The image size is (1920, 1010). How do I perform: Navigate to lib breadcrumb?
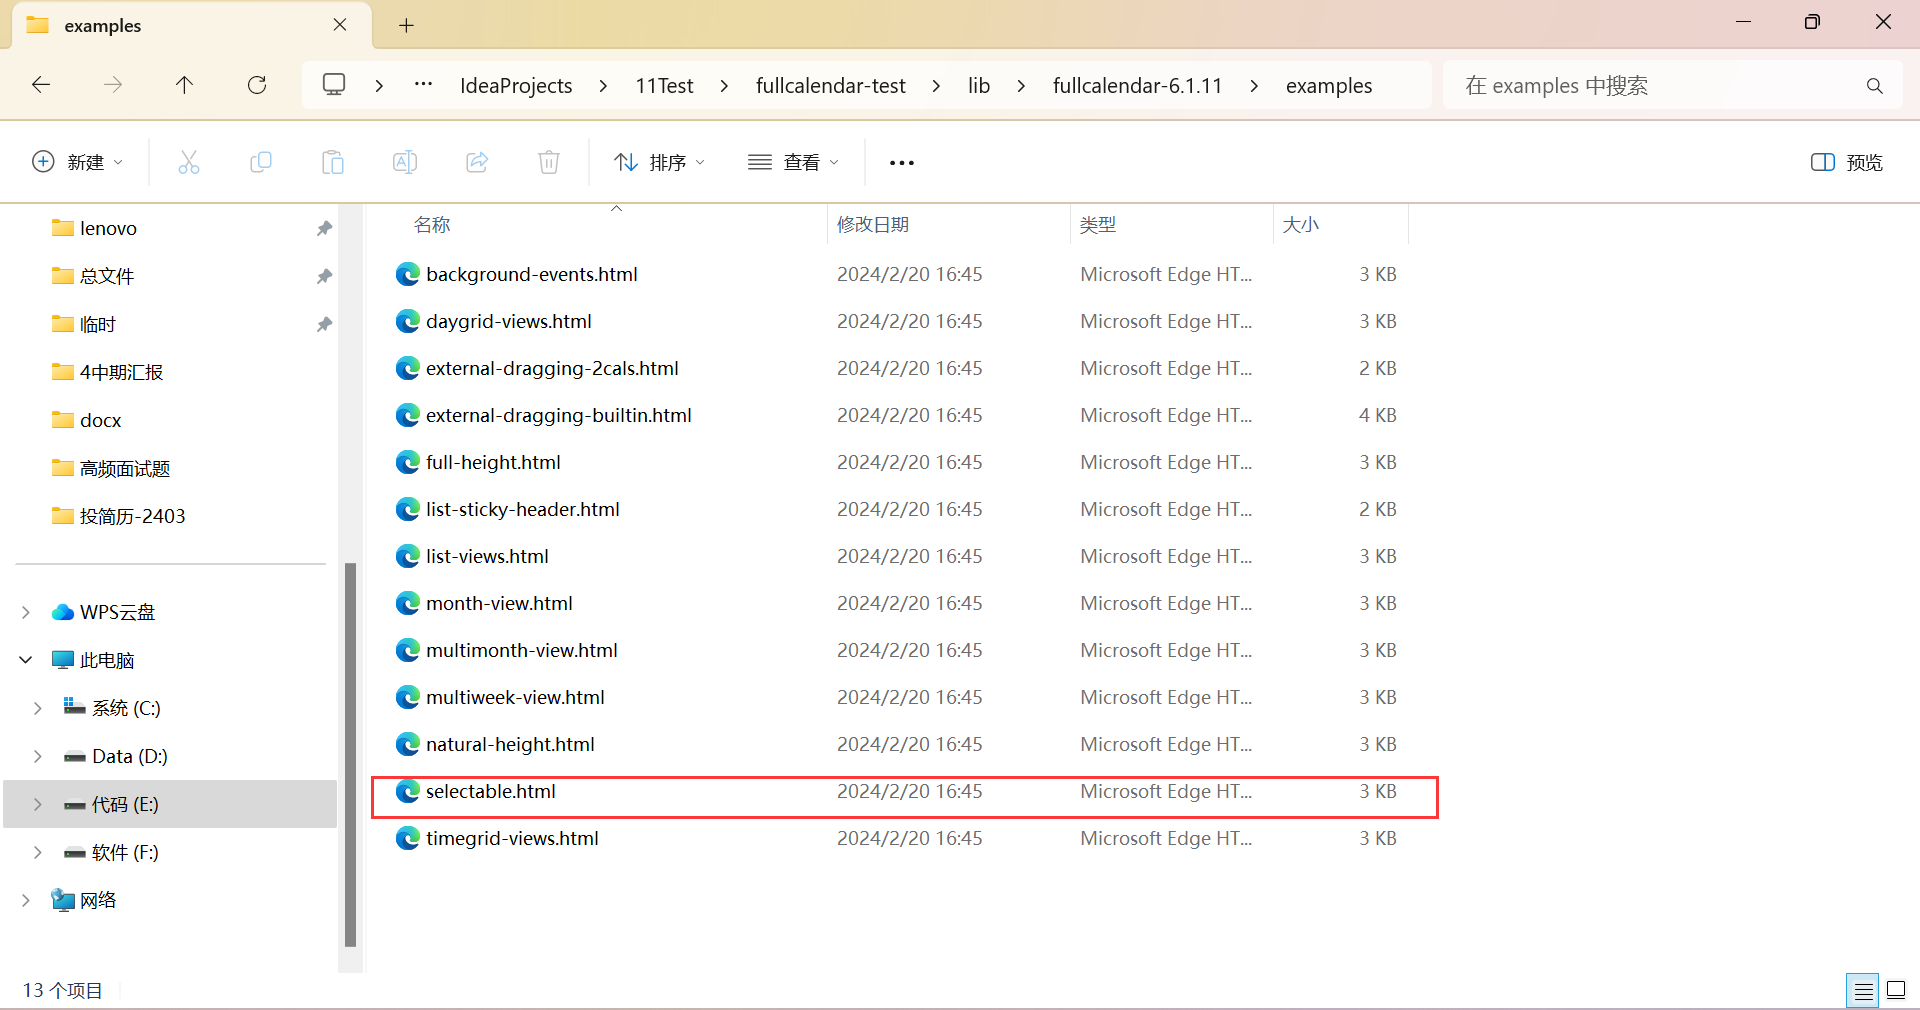[x=979, y=86]
